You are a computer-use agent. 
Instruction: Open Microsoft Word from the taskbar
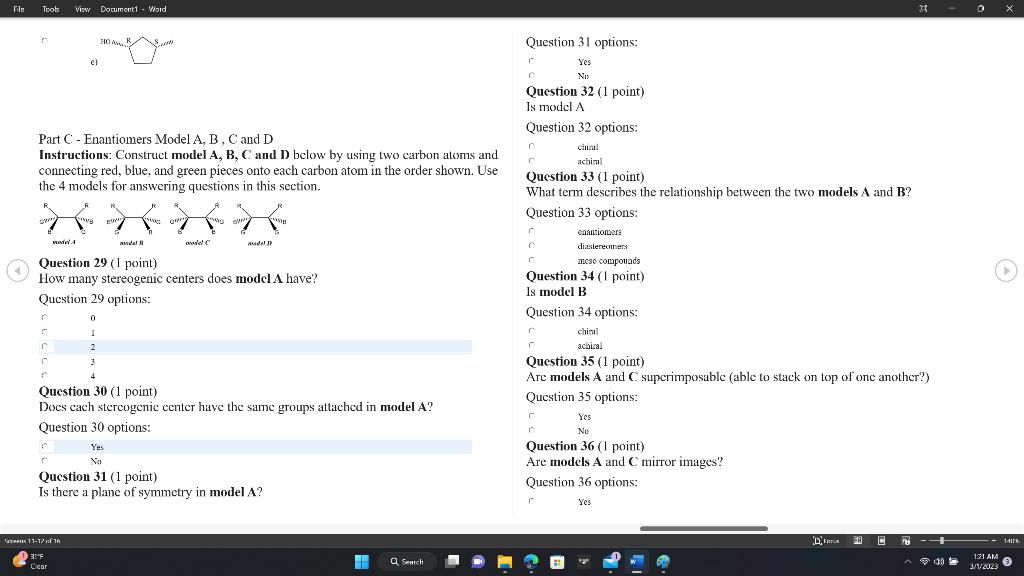(635, 562)
